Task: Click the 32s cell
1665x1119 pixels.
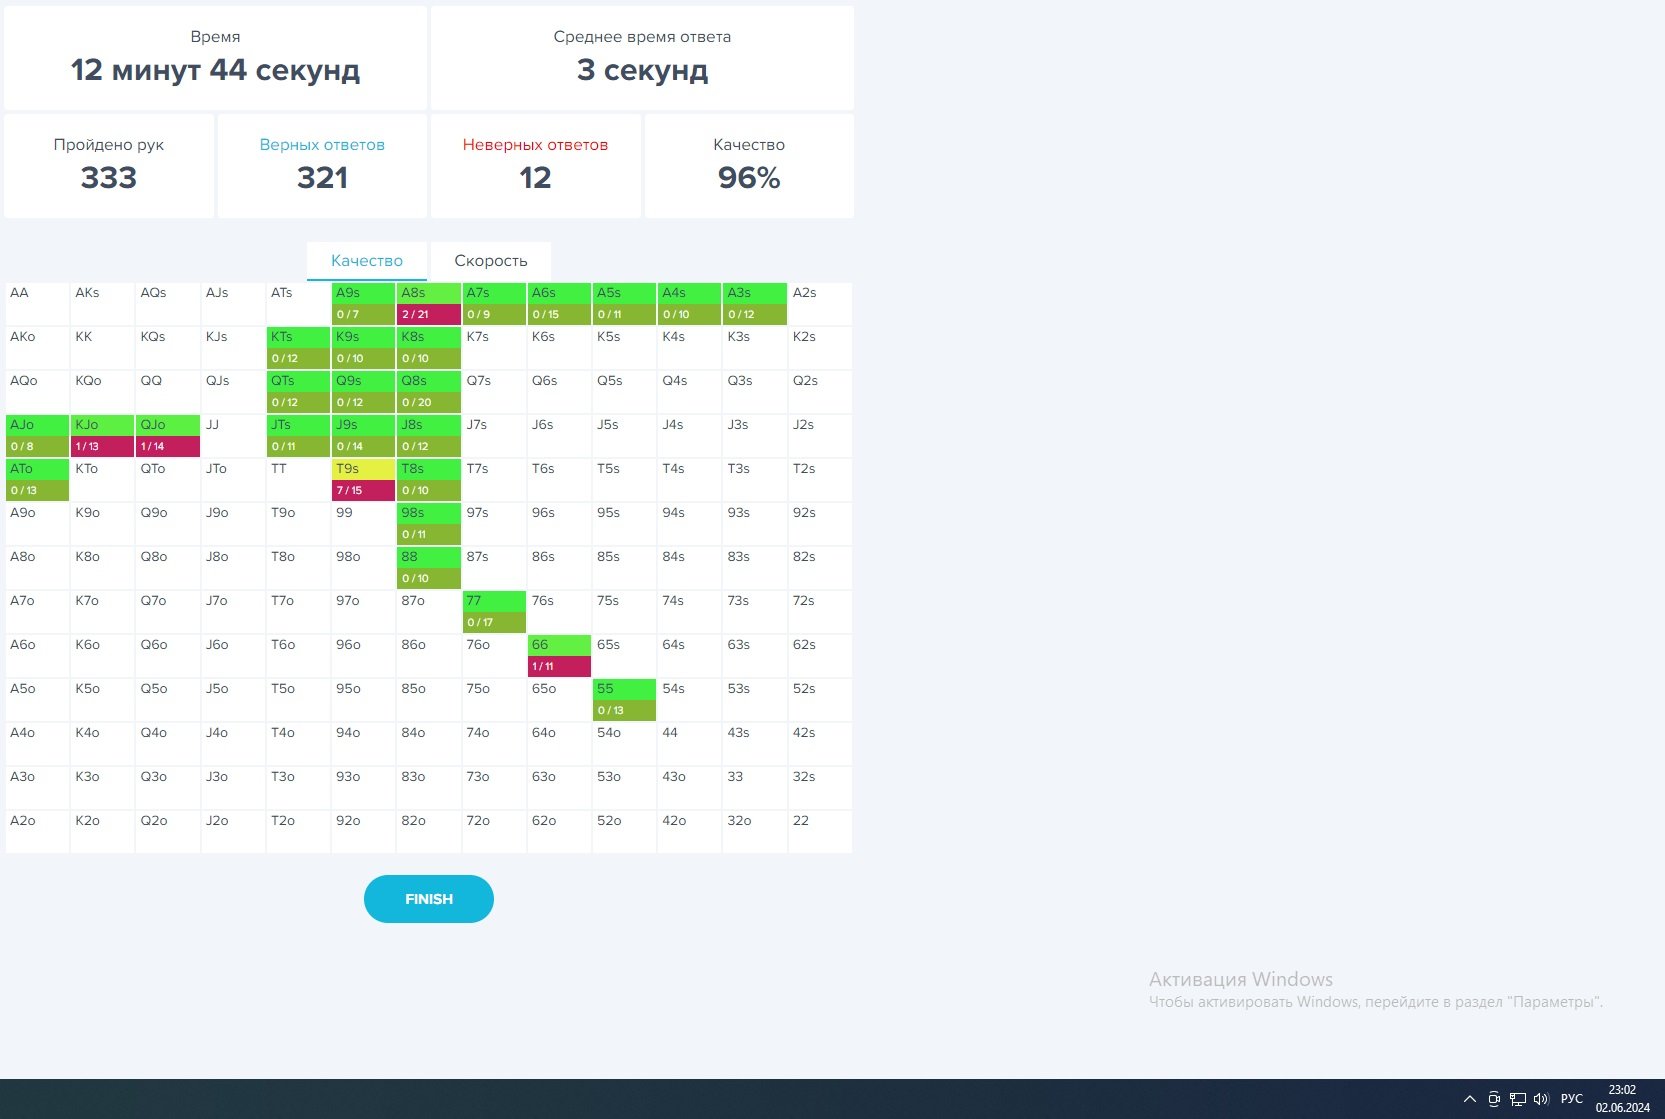Action: click(820, 788)
